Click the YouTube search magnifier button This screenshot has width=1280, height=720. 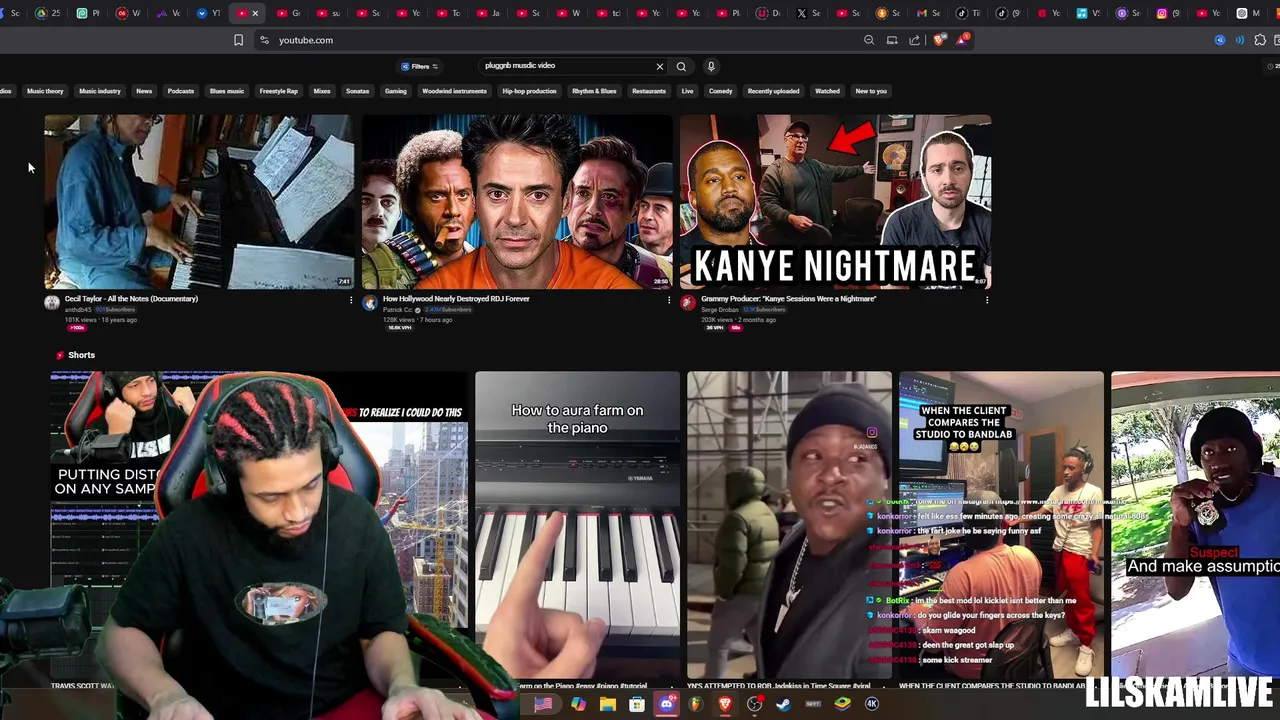pos(681,66)
